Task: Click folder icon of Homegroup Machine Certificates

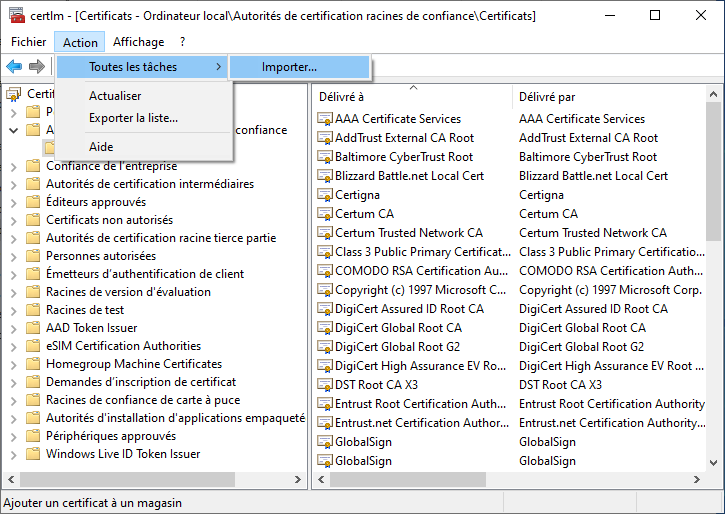Action: pyautogui.click(x=33, y=364)
